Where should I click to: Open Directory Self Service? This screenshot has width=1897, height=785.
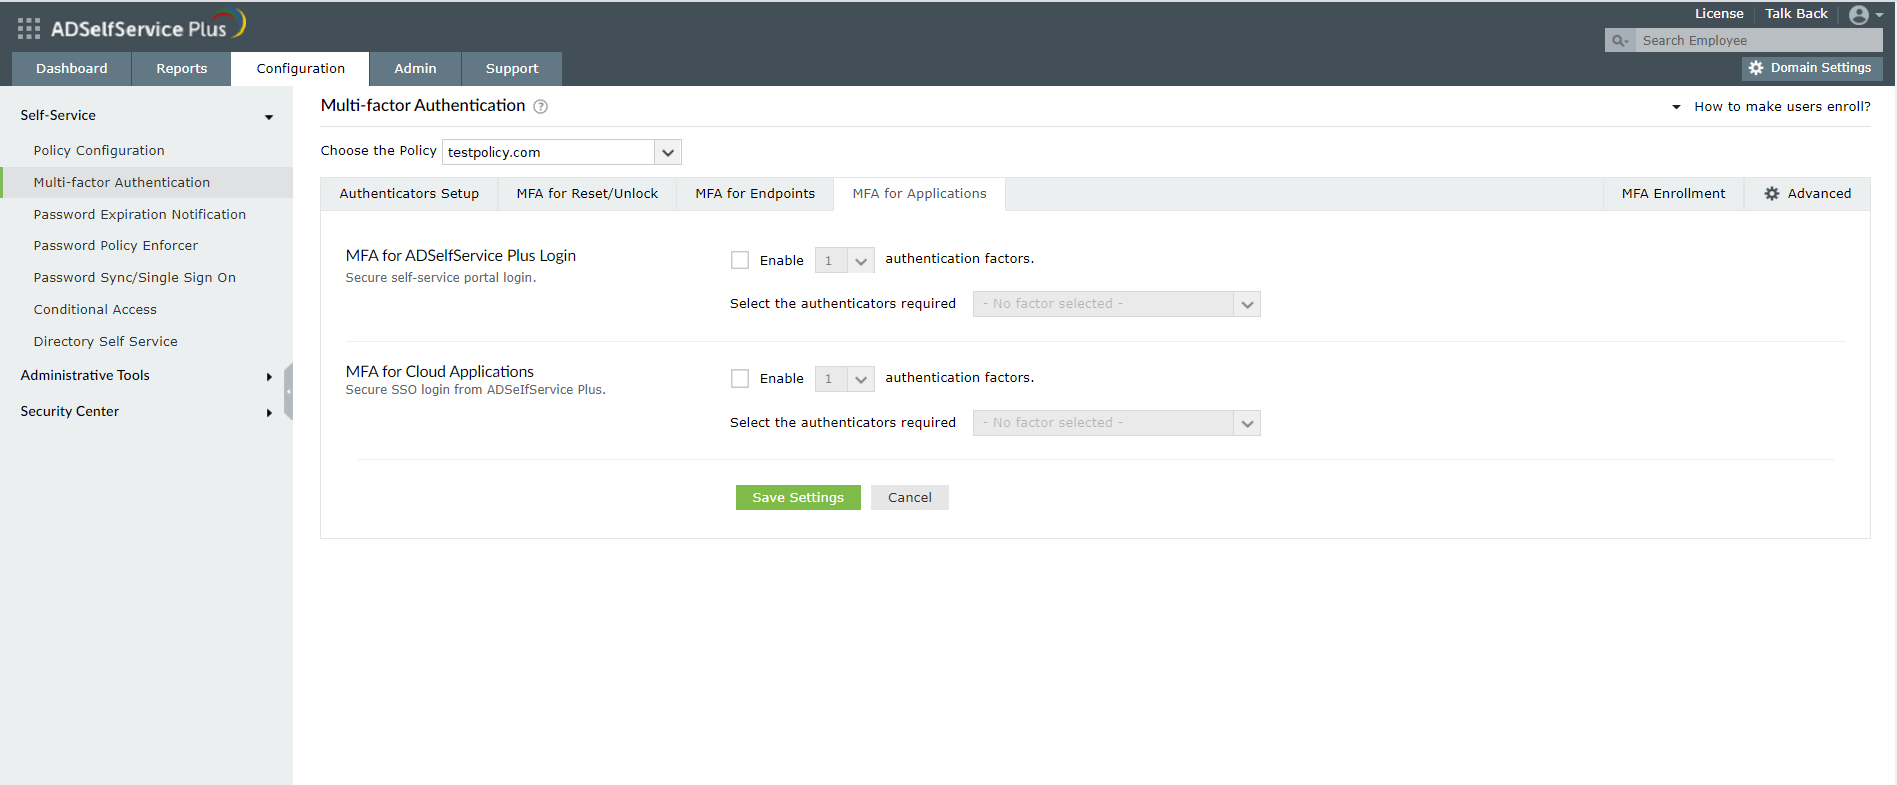pyautogui.click(x=106, y=342)
